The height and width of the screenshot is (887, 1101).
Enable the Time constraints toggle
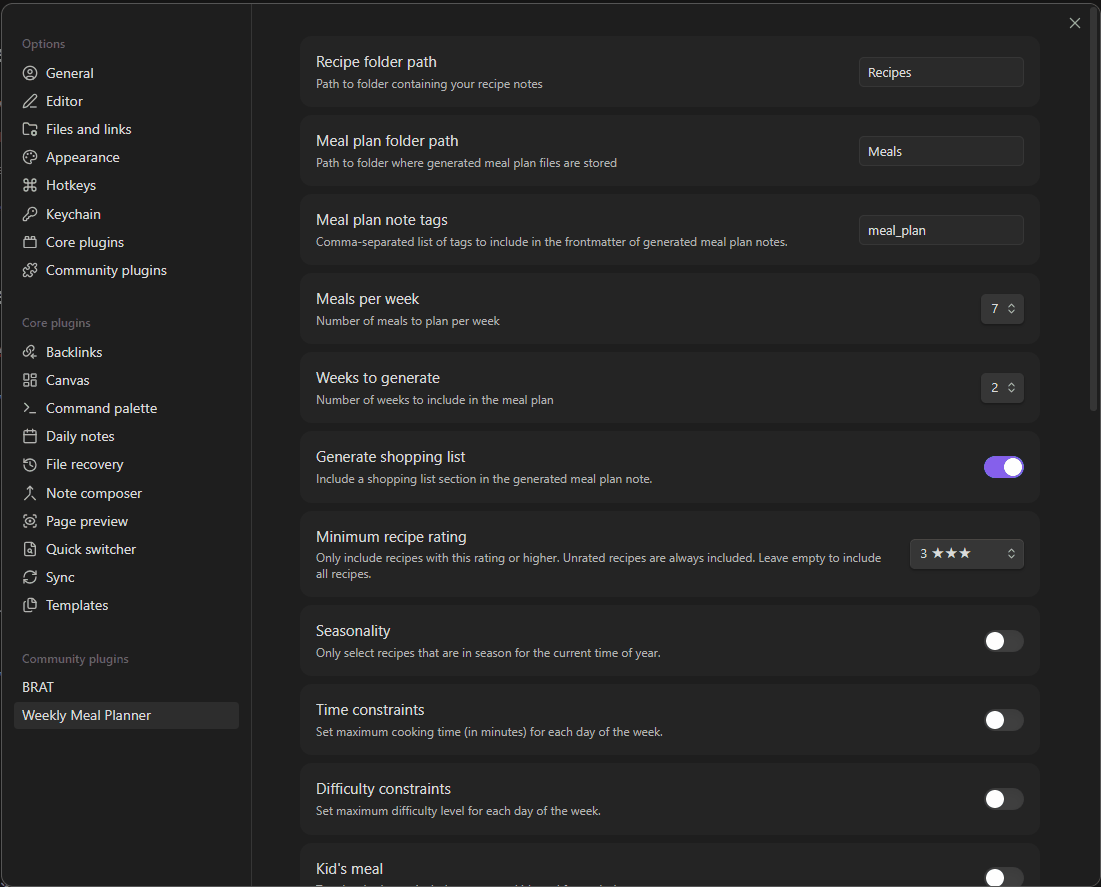pyautogui.click(x=1003, y=720)
